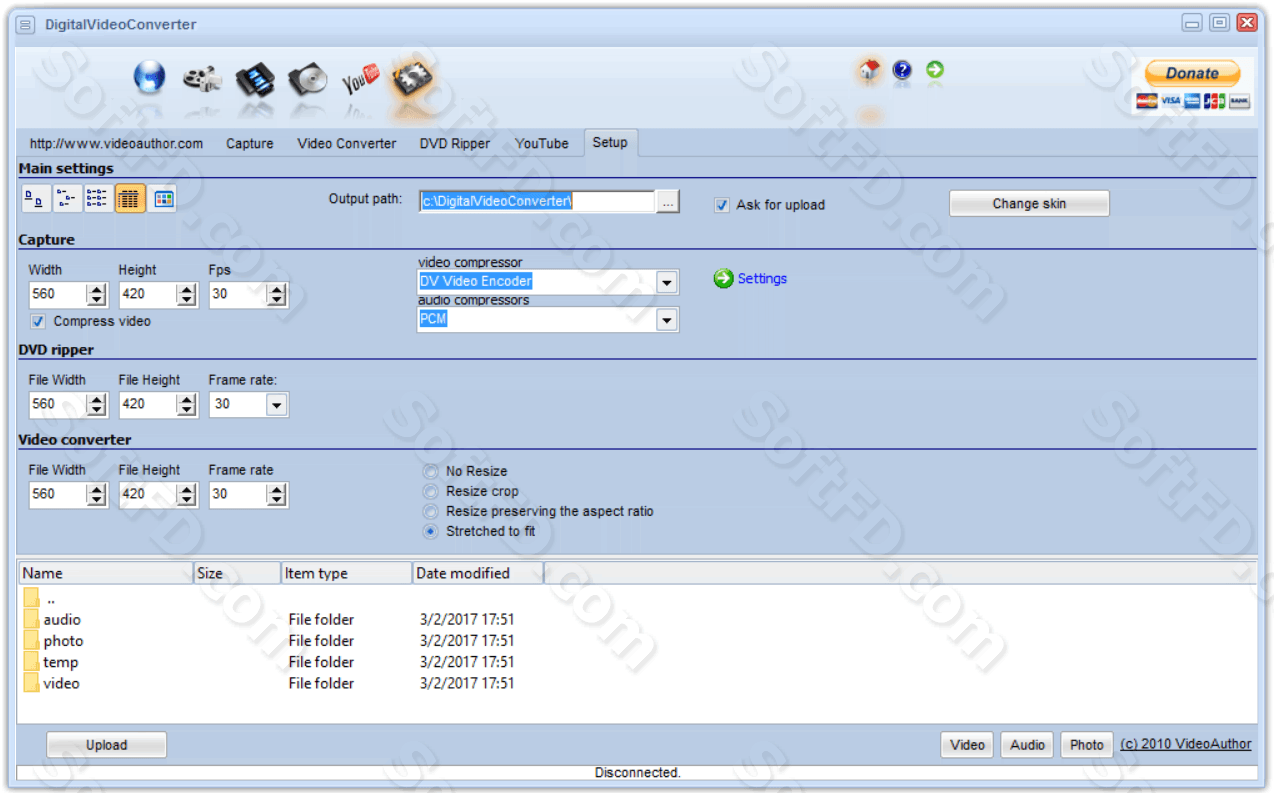Open the title bar application menu icon

pyautogui.click(x=26, y=24)
